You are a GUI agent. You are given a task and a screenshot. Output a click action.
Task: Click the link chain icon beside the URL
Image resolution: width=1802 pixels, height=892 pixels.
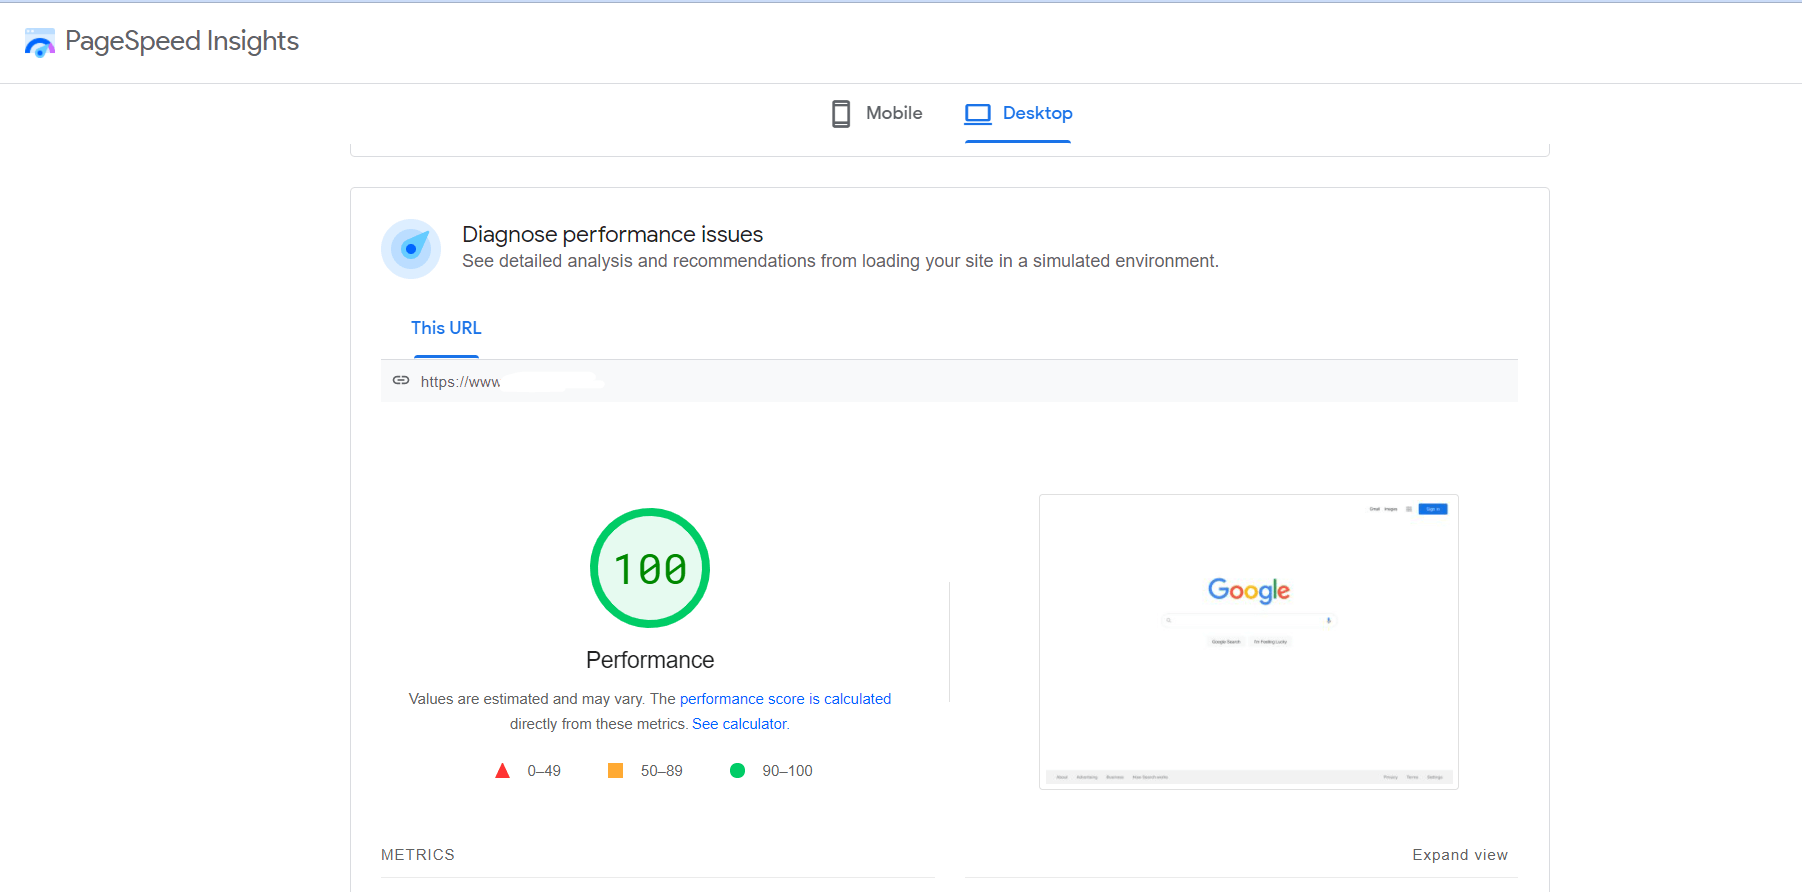(x=401, y=380)
